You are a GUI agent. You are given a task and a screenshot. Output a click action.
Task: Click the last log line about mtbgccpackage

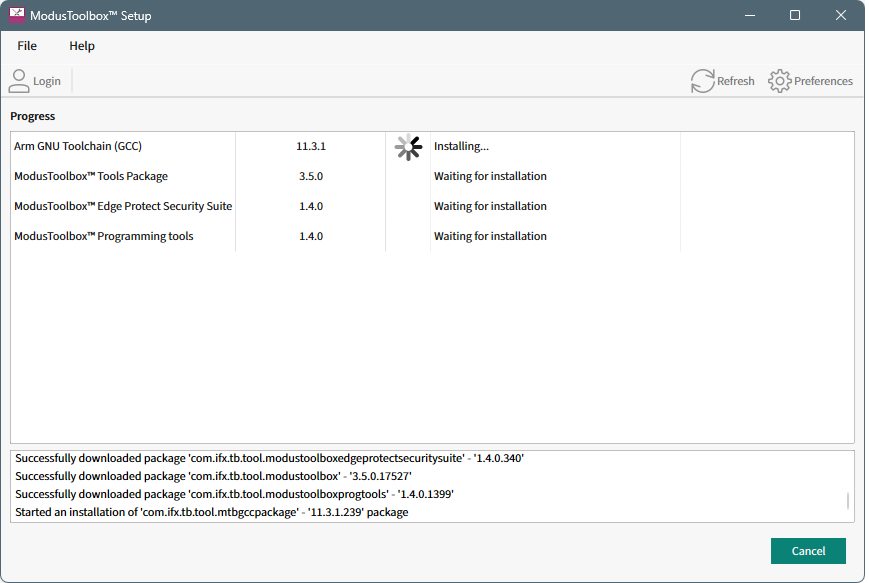point(212,512)
